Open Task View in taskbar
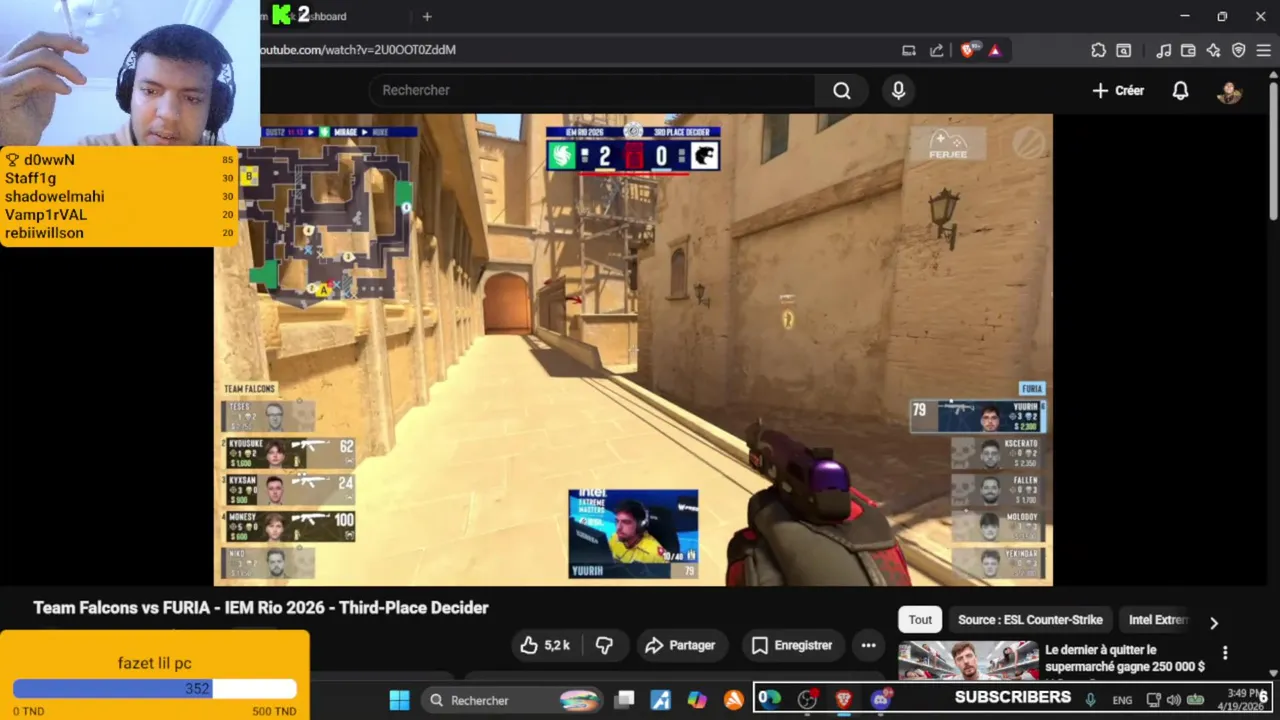The image size is (1280, 720). coord(624,700)
